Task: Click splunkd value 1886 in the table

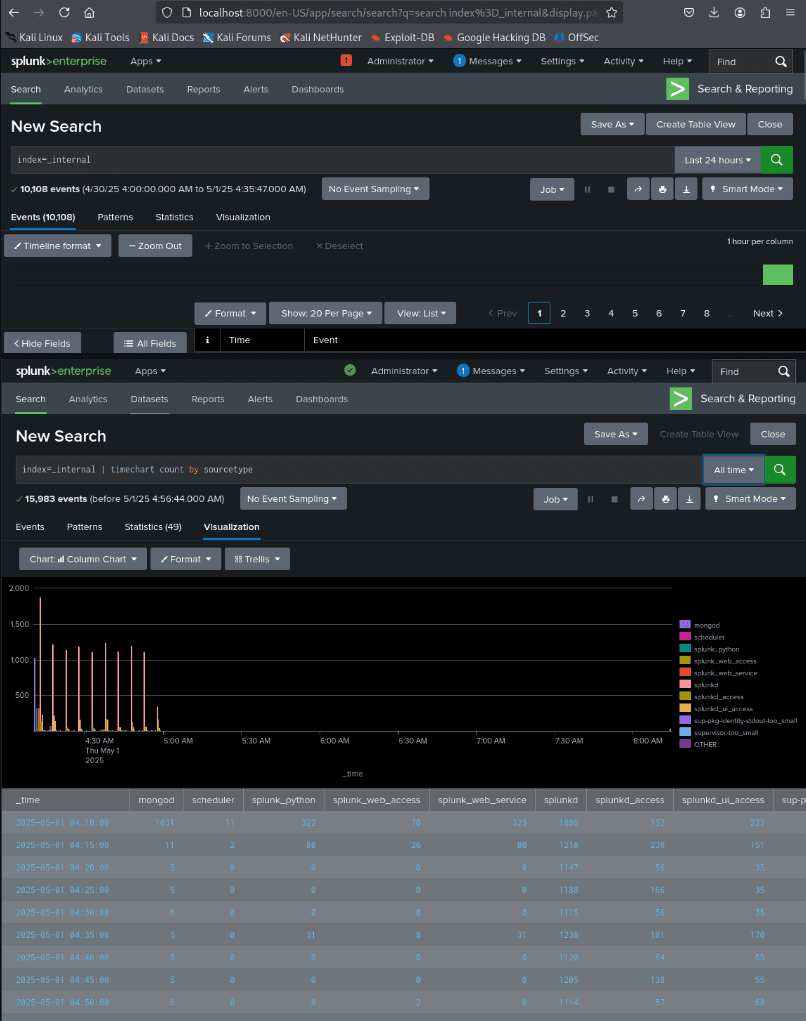Action: (x=568, y=822)
